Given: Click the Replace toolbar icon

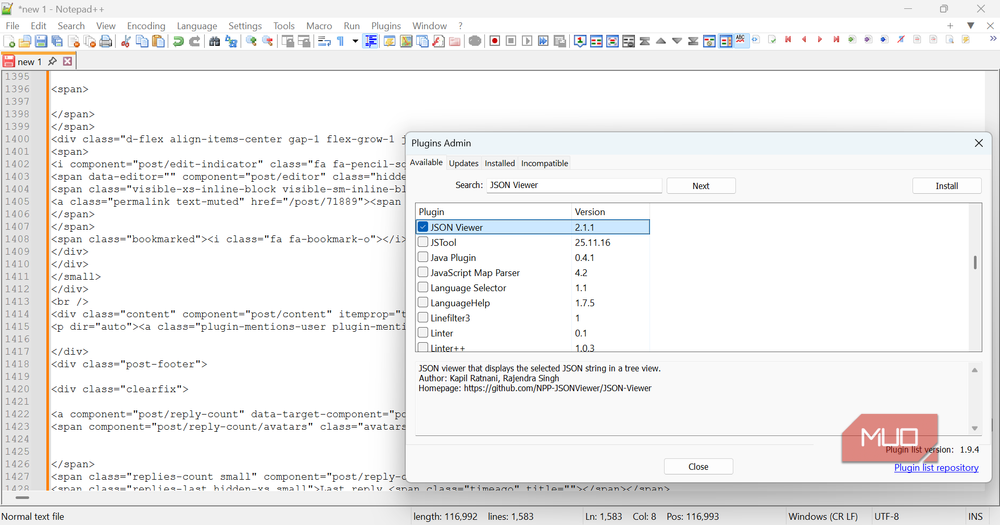Looking at the screenshot, I should click(x=231, y=41).
